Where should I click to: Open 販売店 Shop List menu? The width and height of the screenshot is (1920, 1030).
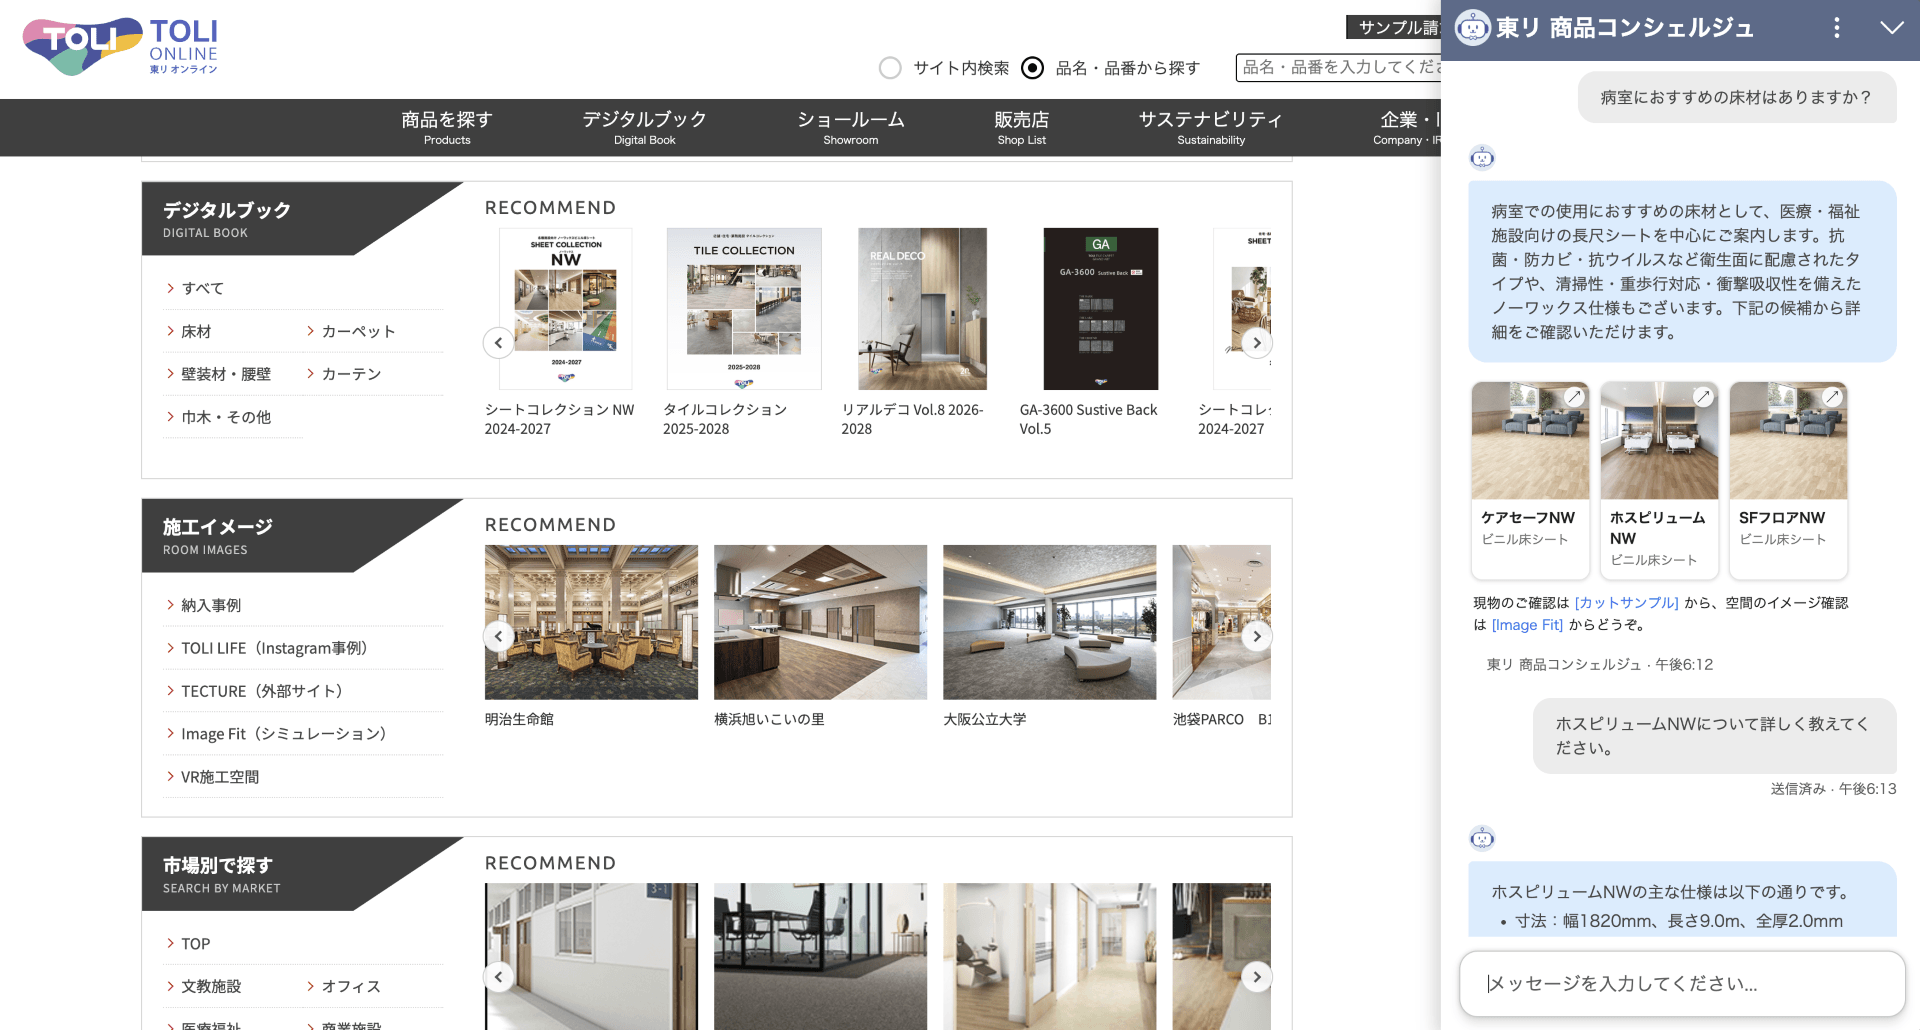pos(1021,127)
